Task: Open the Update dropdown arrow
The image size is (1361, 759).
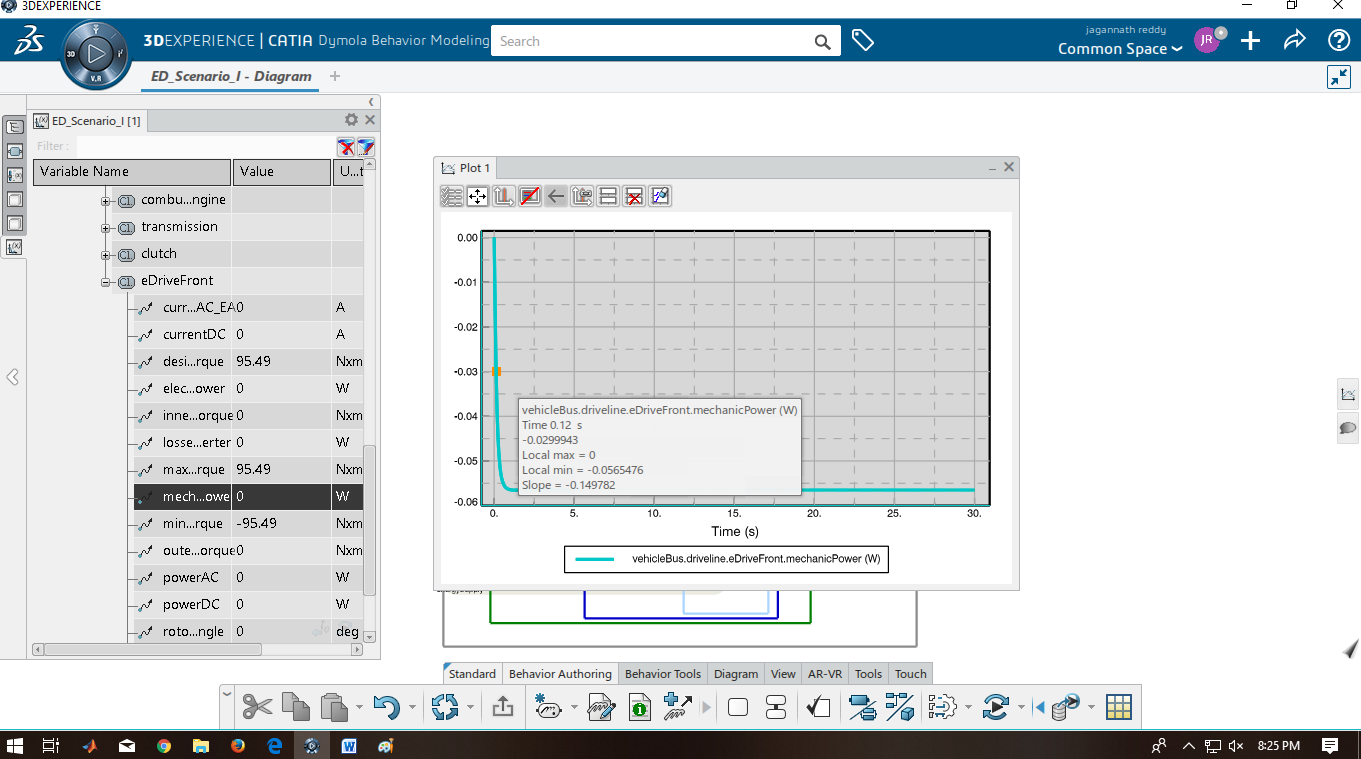Action: point(470,708)
